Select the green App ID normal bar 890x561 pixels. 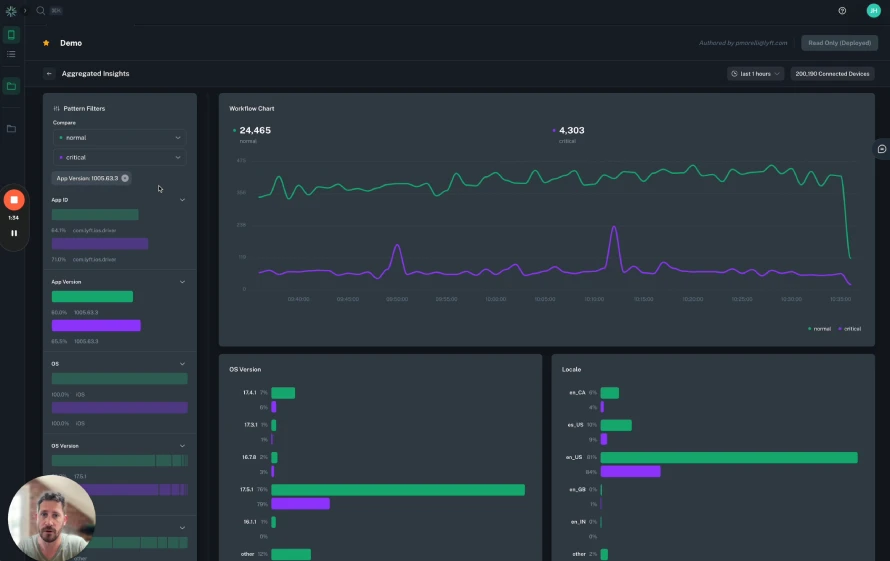95,215
